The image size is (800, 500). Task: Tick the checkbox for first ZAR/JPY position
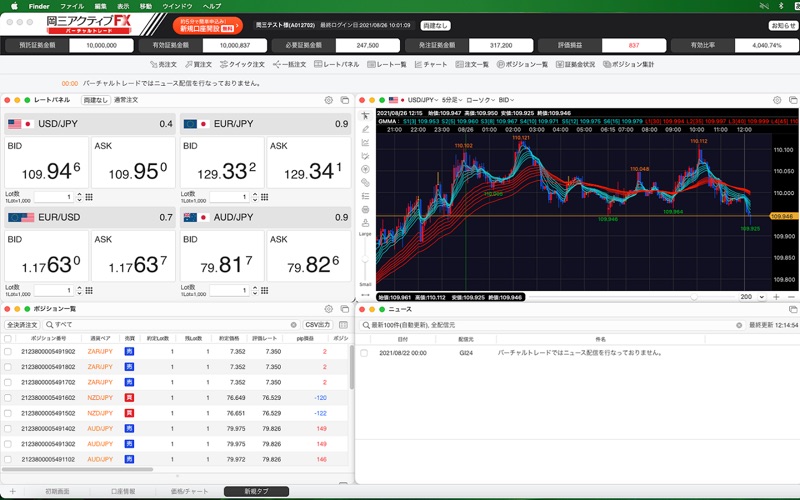coord(8,352)
